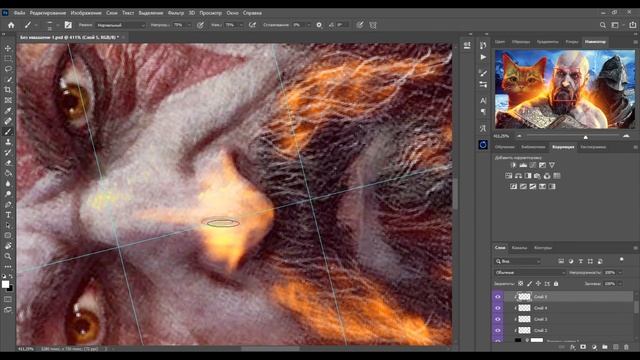Open the brush opacity dropdown arrow

pos(189,25)
